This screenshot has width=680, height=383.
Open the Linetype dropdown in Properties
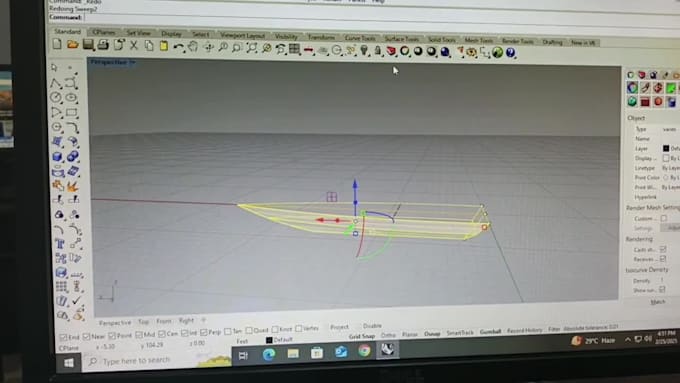point(671,168)
